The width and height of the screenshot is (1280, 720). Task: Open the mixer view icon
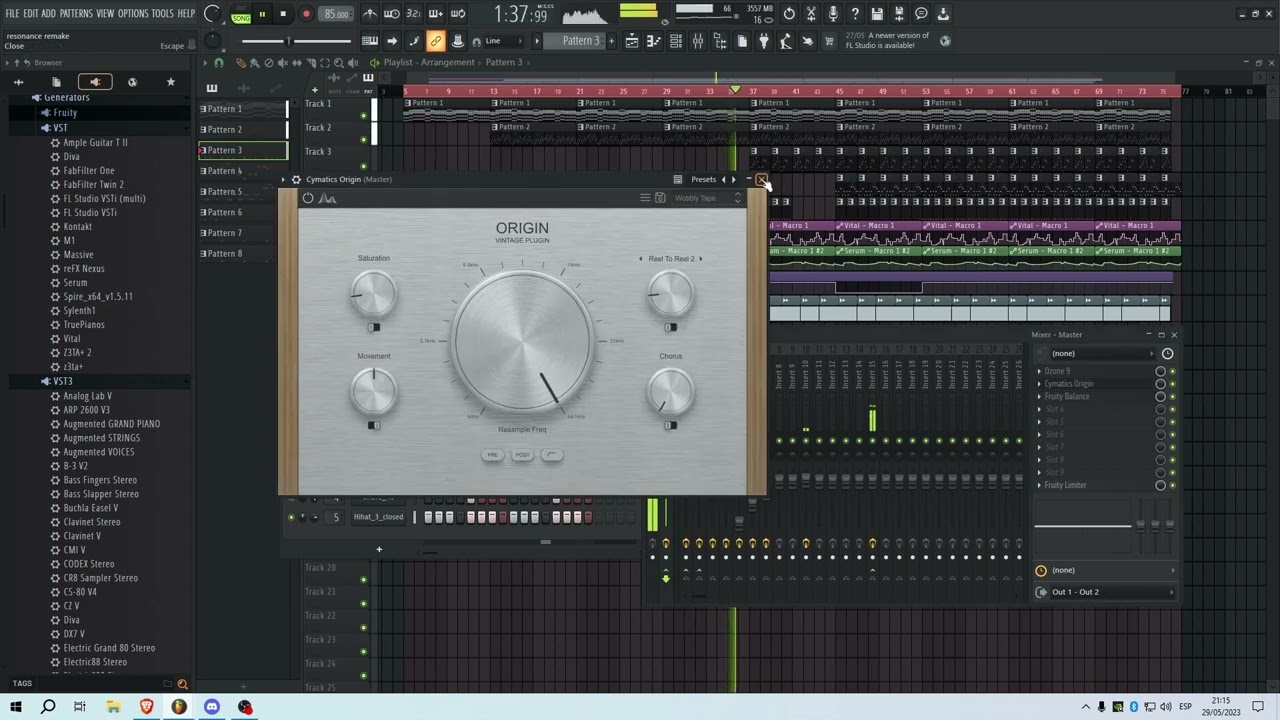coord(698,41)
